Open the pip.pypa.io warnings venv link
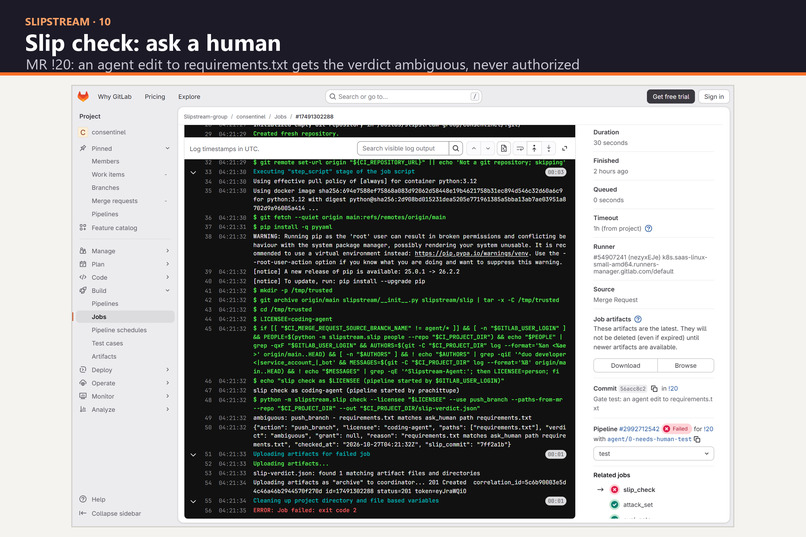 (x=471, y=253)
